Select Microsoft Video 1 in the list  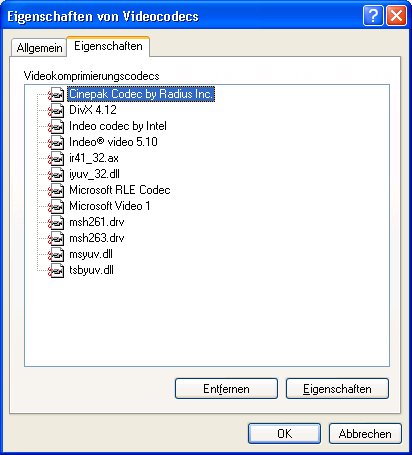(x=110, y=206)
